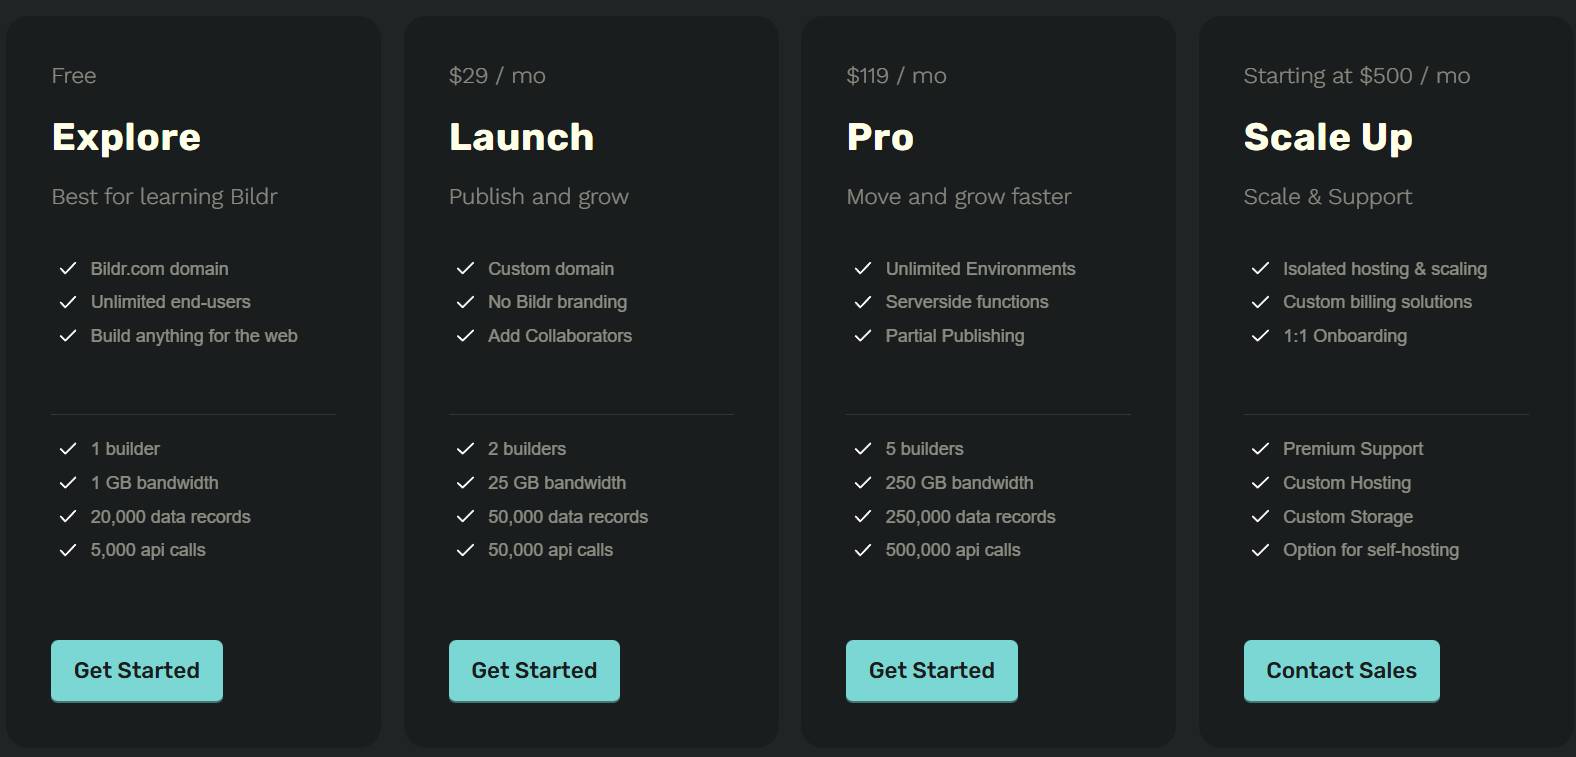
Task: Toggle the check next to Partial Publishing
Action: 863,335
